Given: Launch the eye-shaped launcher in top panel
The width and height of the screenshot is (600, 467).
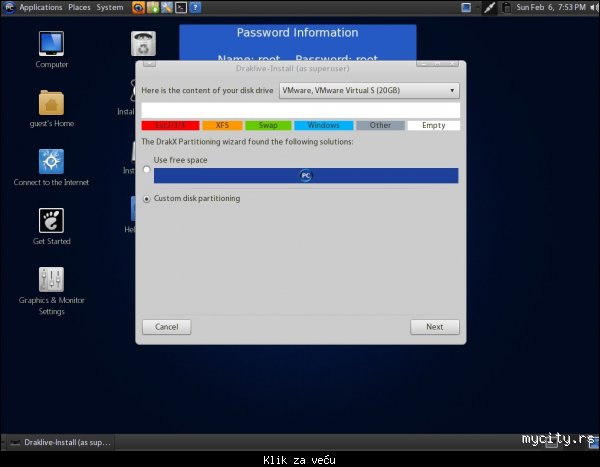Looking at the screenshot, I should [138, 7].
